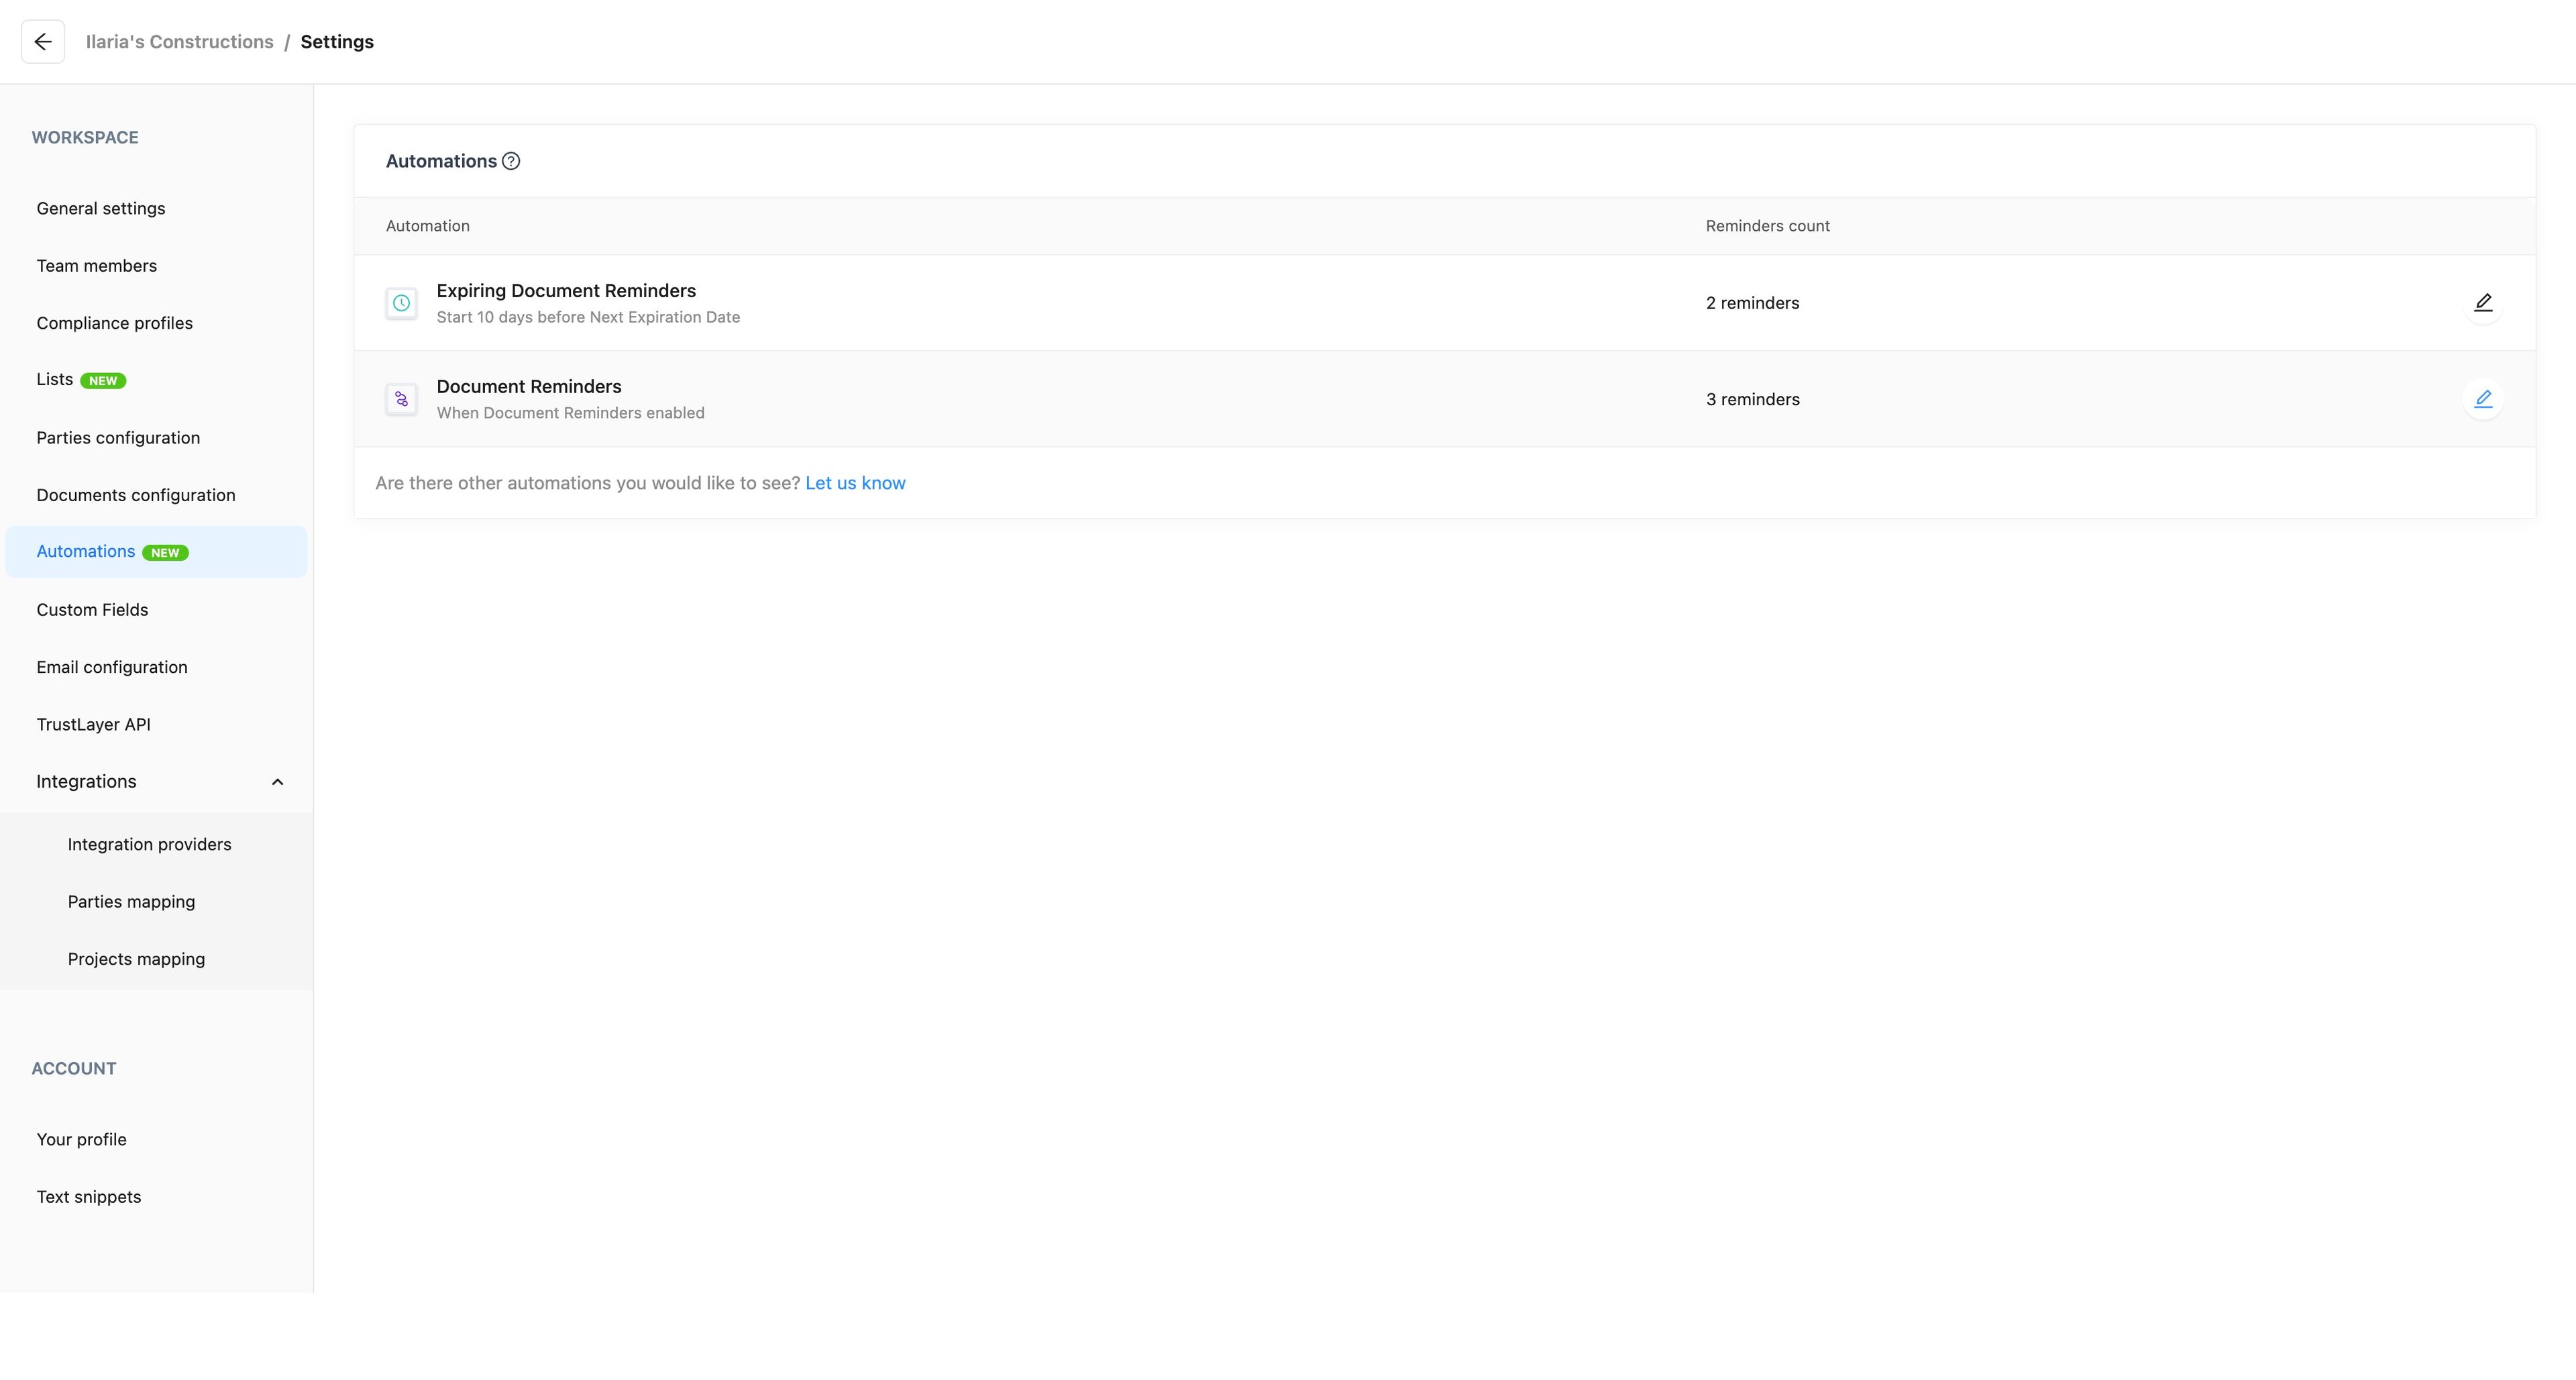Click the clock icon for Expiring Reminders
Screen dimensions: 2576x1380
pos(401,303)
